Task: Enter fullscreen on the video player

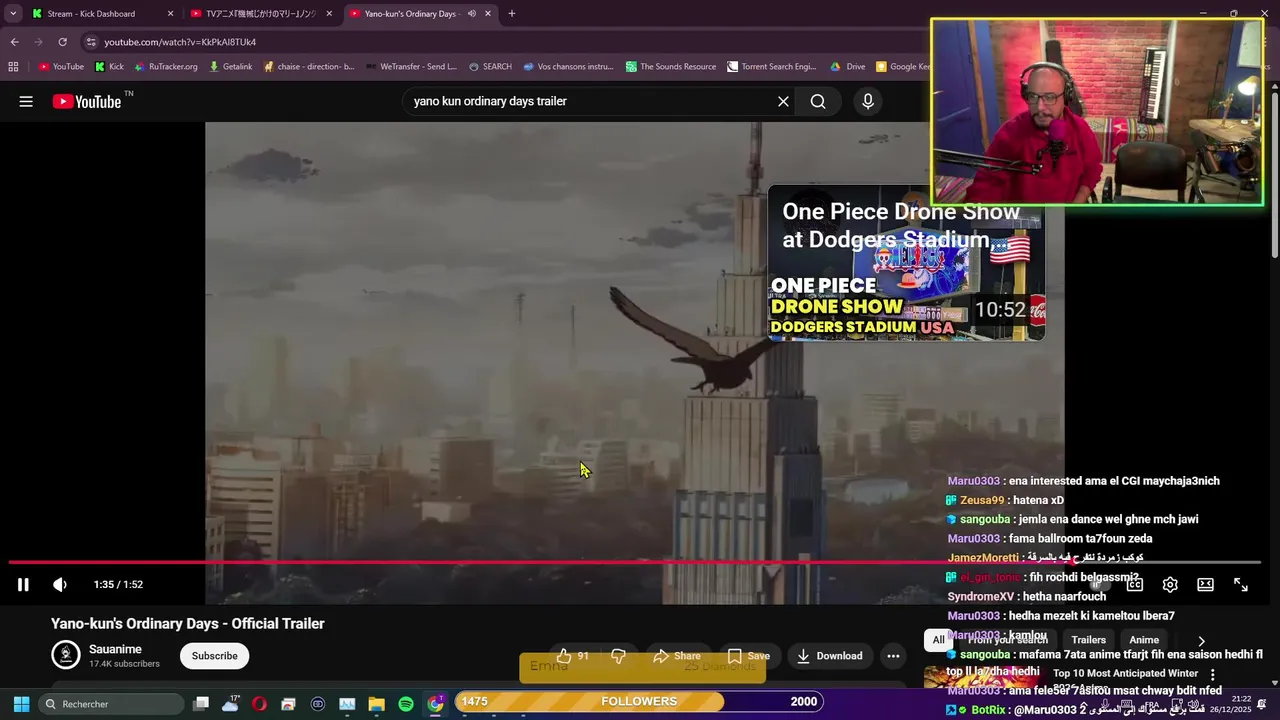Action: [x=1241, y=585]
